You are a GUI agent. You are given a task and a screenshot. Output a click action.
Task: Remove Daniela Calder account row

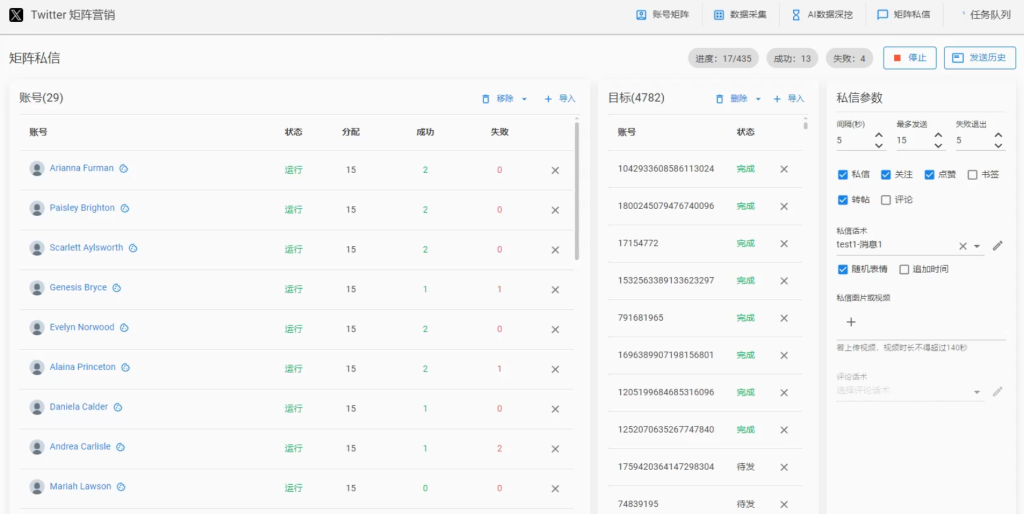555,409
